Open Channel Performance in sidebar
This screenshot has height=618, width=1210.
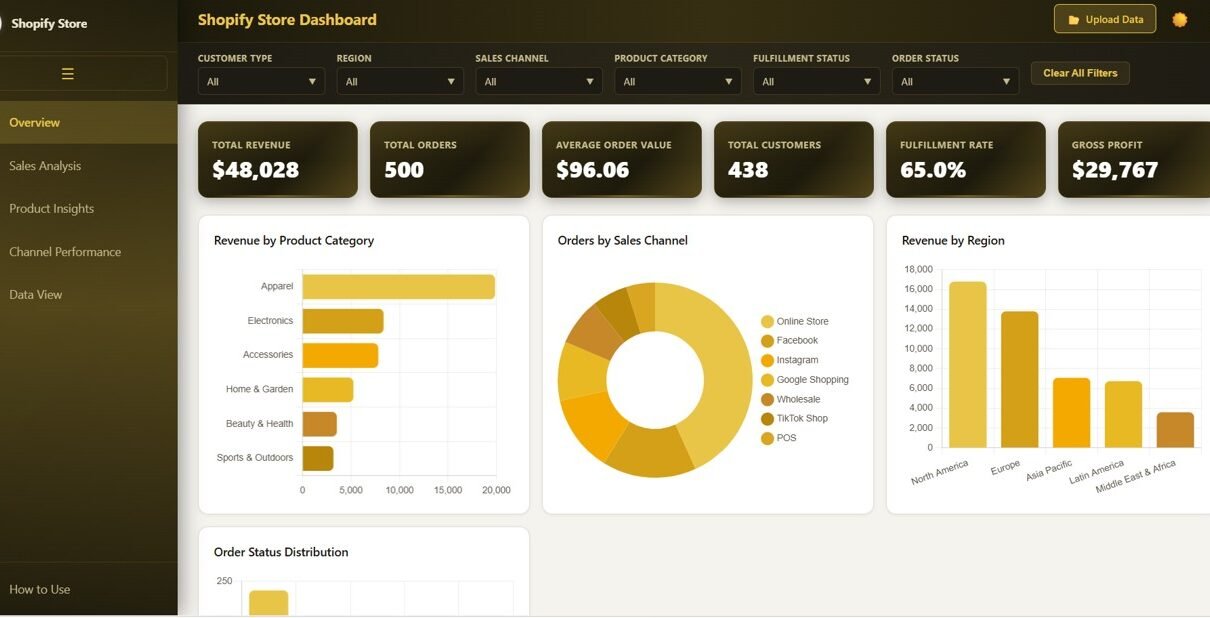point(65,252)
